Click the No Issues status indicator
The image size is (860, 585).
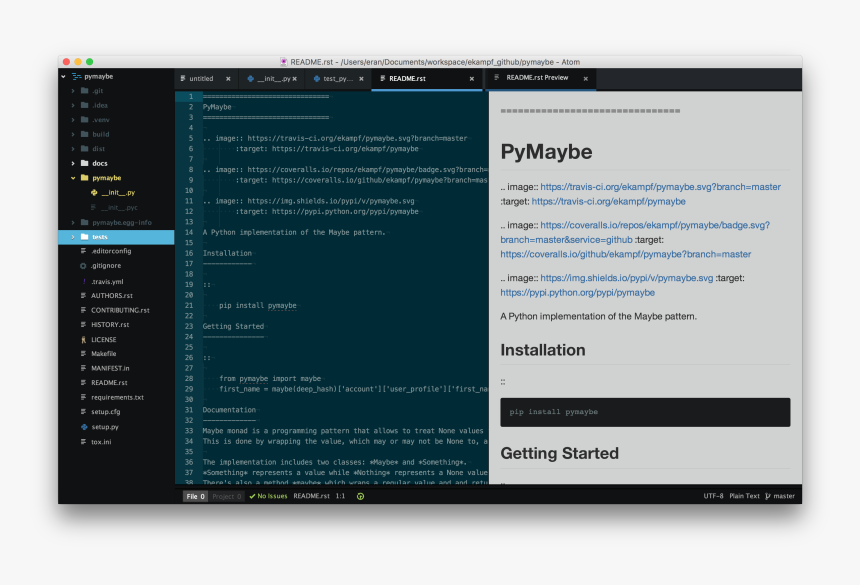268,496
